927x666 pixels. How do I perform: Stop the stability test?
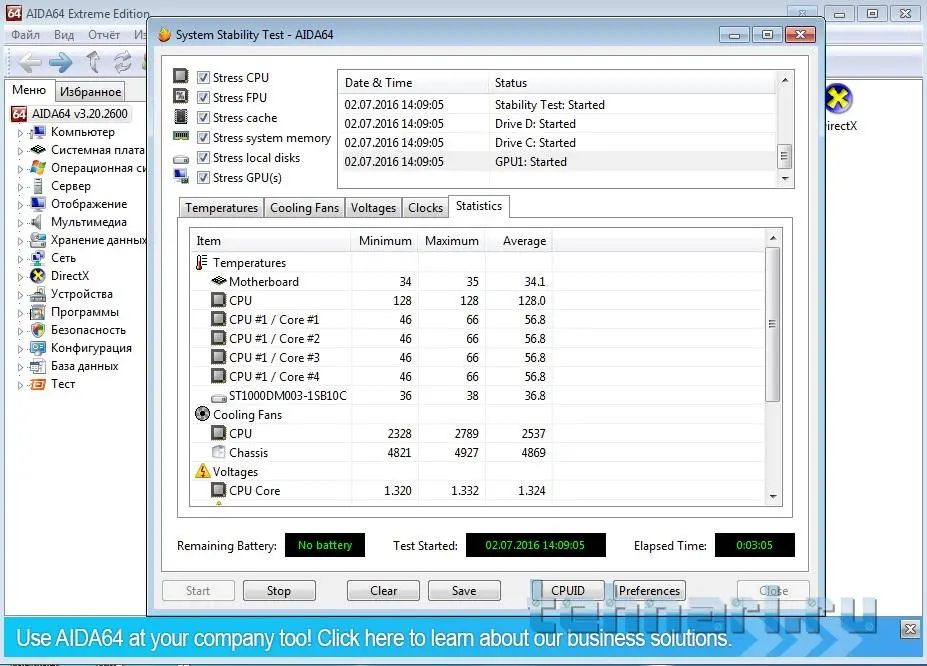coord(279,590)
